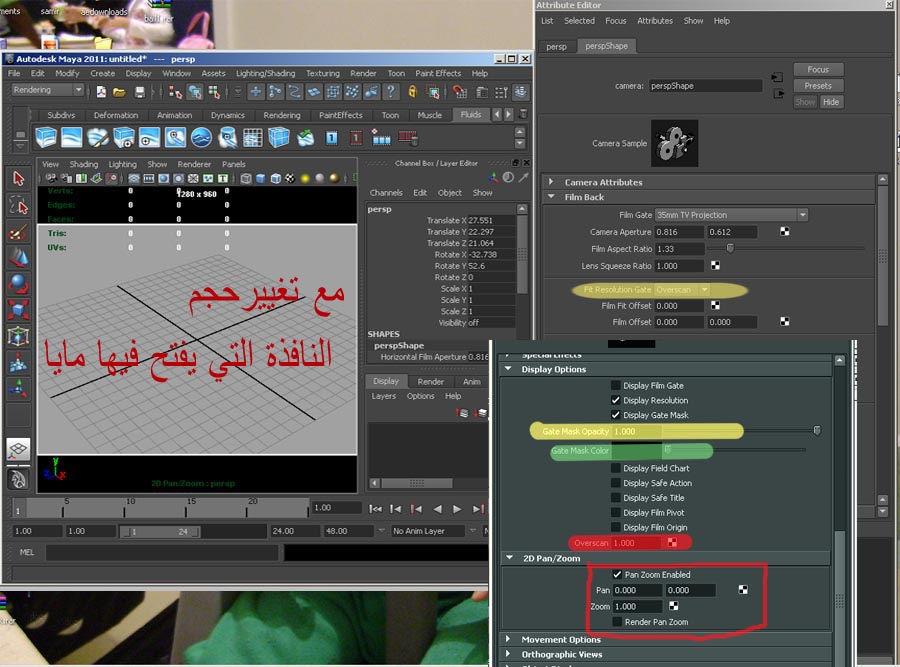Click the camera name field perspShape
Image resolution: width=900 pixels, height=667 pixels.
[705, 86]
